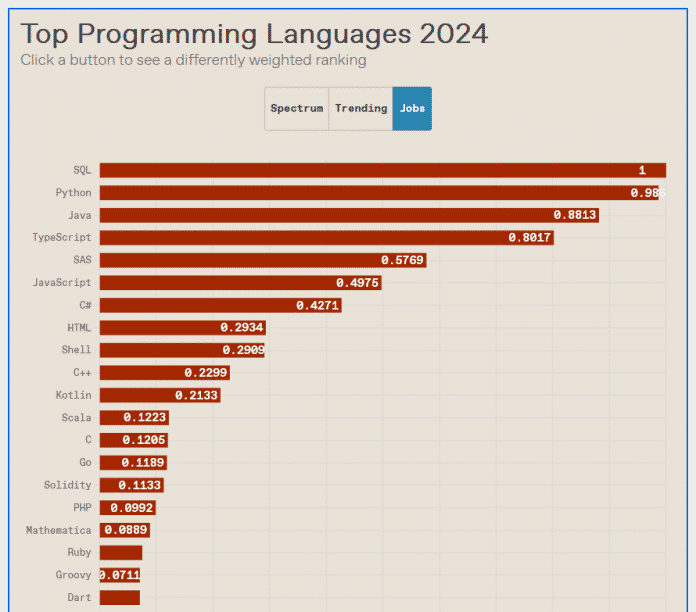
Task: Click the 'Dart' axis label
Action: click(x=79, y=597)
